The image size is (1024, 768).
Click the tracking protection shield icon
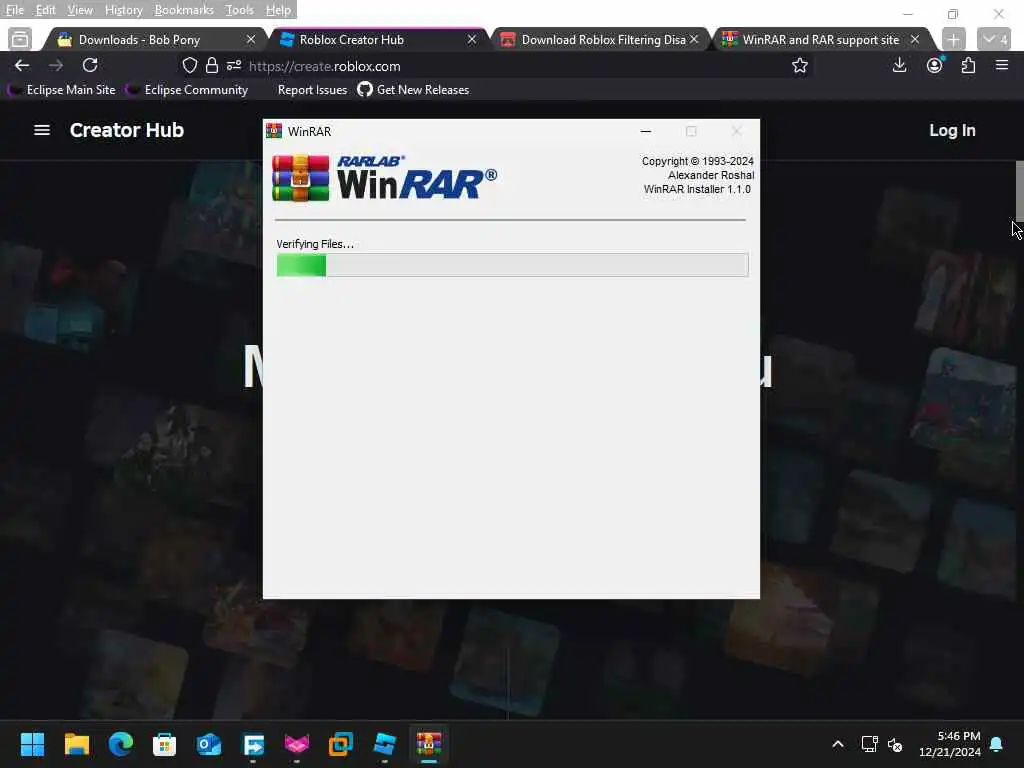(189, 65)
